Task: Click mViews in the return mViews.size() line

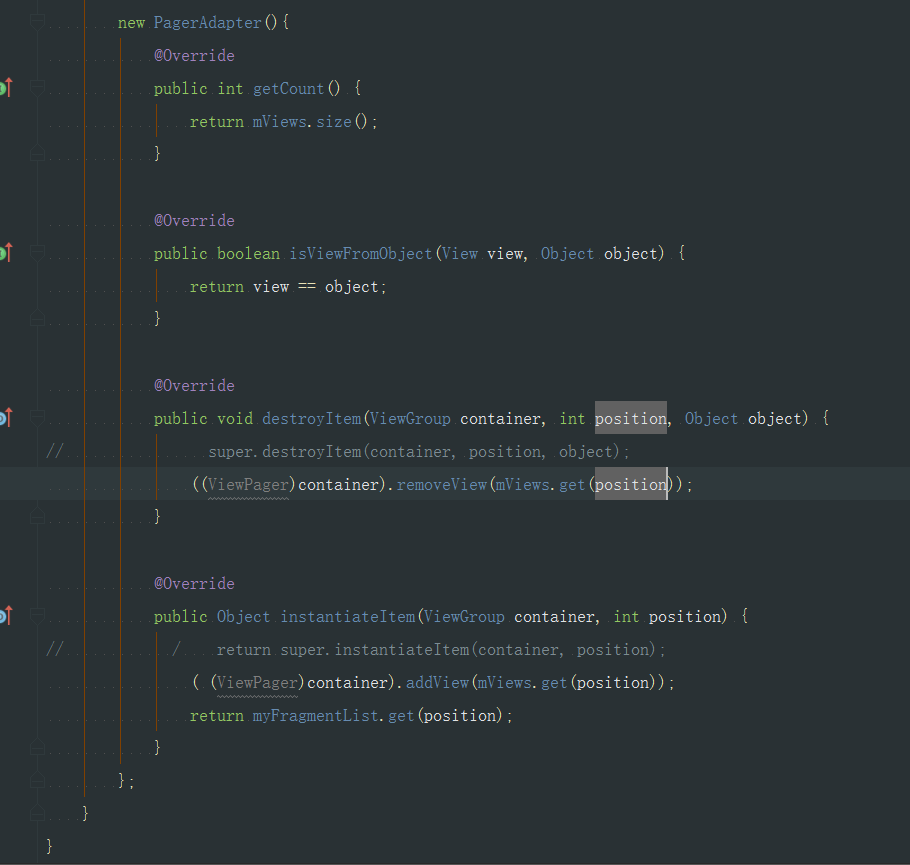Action: pos(279,121)
